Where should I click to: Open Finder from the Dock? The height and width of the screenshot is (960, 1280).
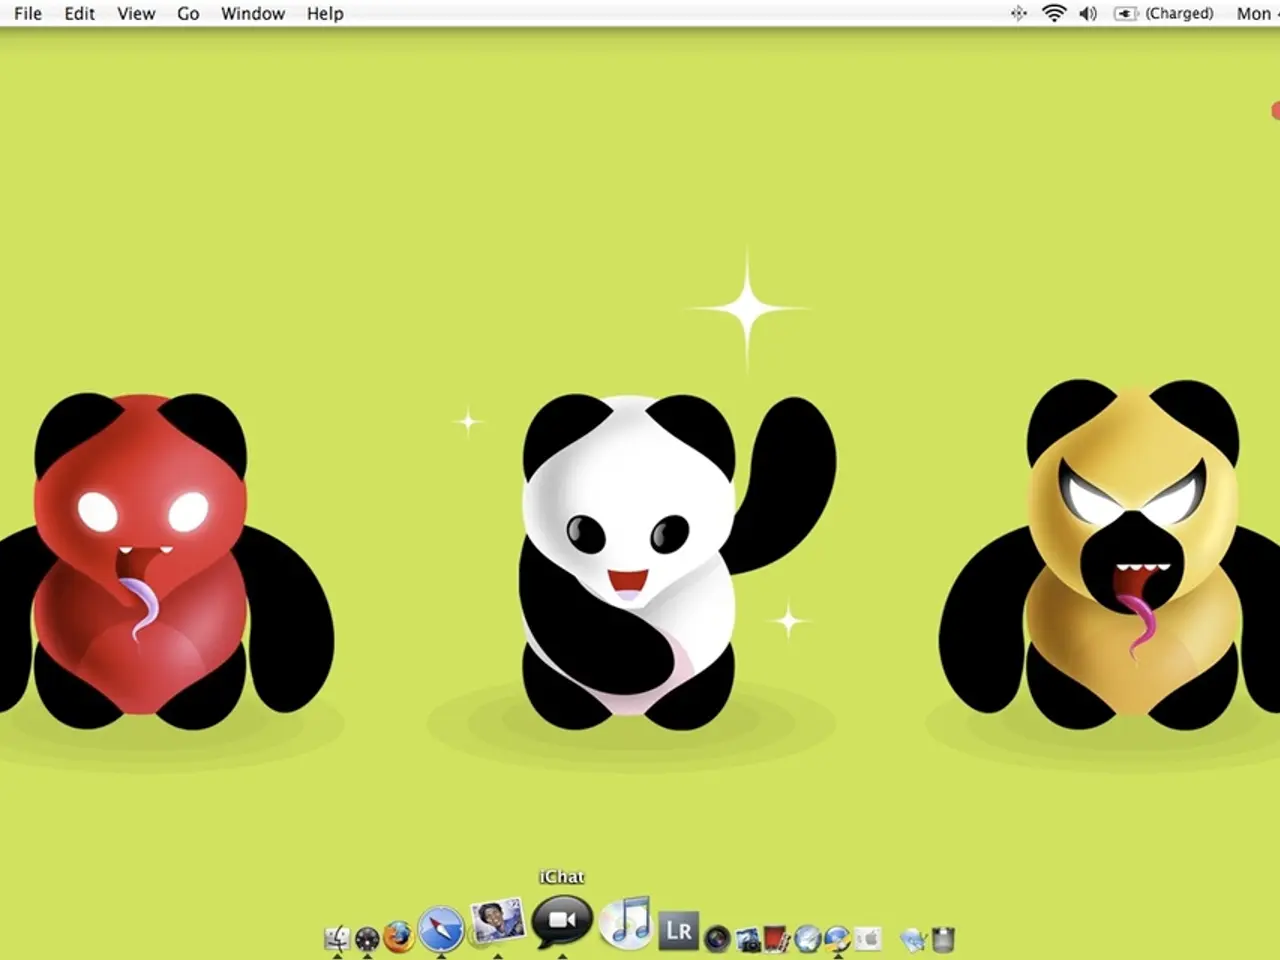pos(337,935)
